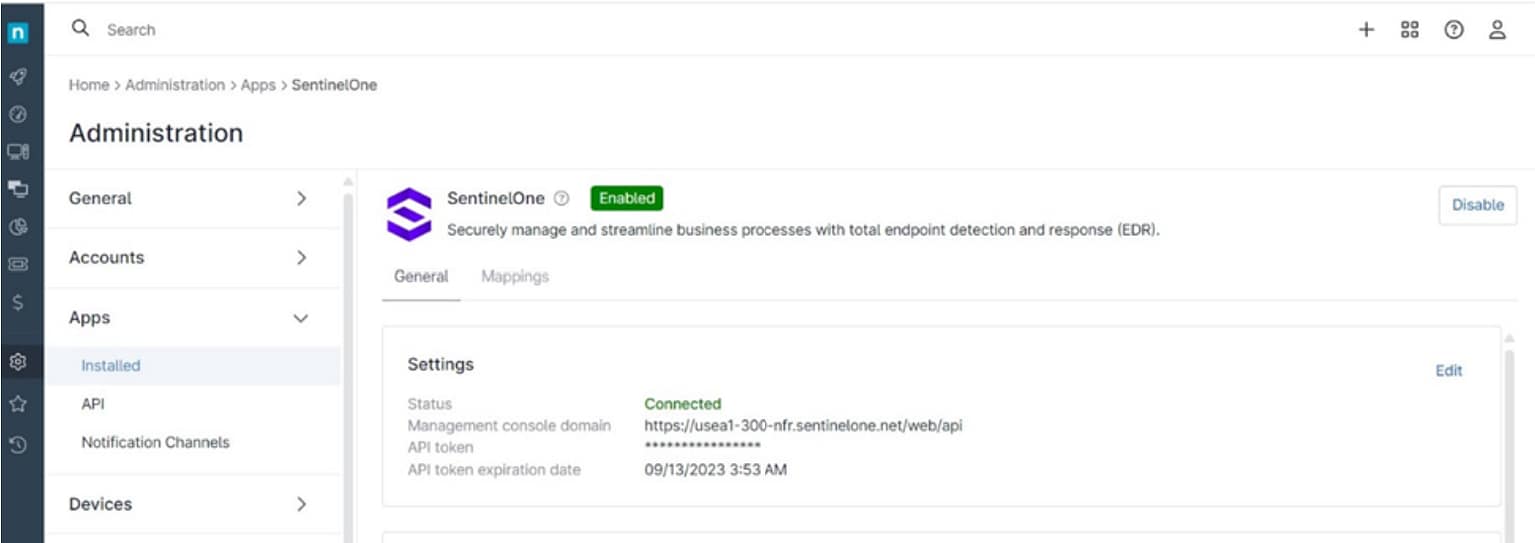Expand the General section in Administration
Viewport: 1535px width, 543px height.
pos(190,199)
